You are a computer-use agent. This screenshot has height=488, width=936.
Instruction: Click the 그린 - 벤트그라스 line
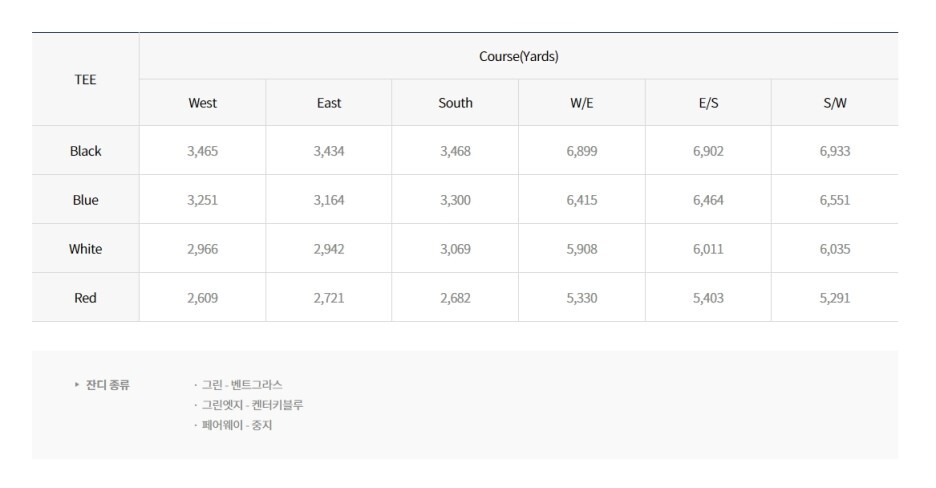pos(242,385)
